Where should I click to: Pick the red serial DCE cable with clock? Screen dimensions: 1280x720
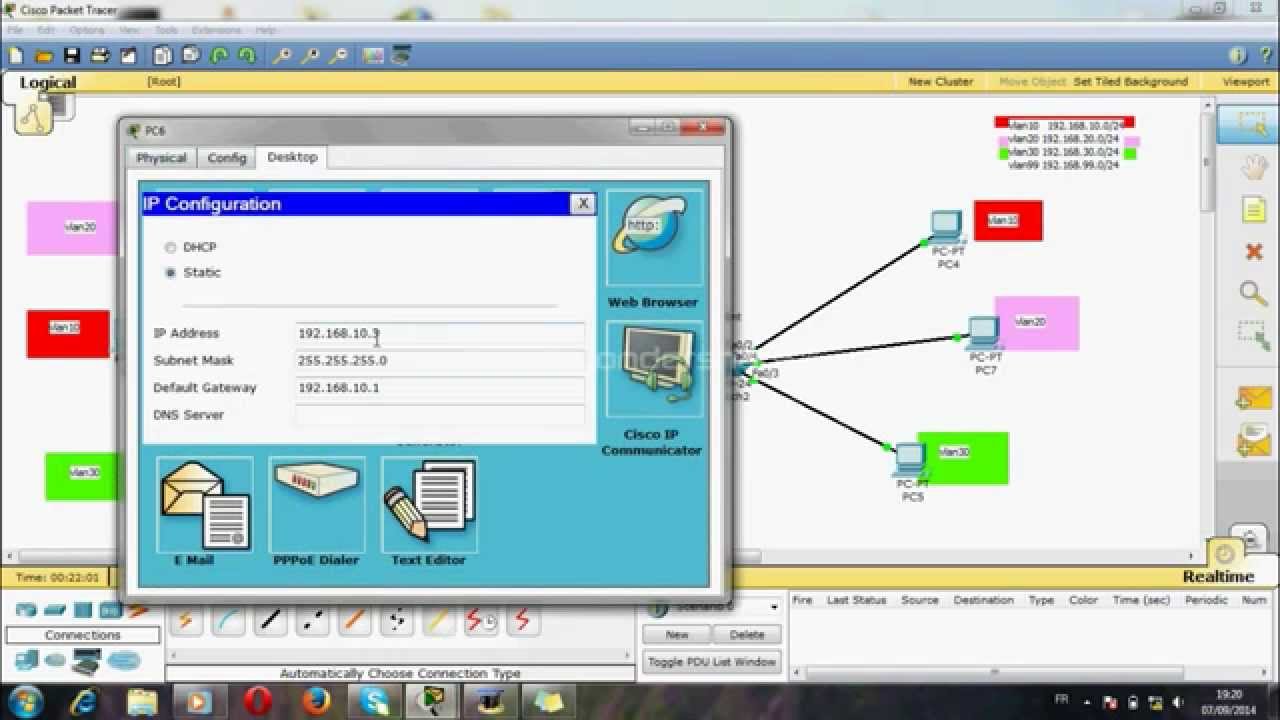(483, 621)
